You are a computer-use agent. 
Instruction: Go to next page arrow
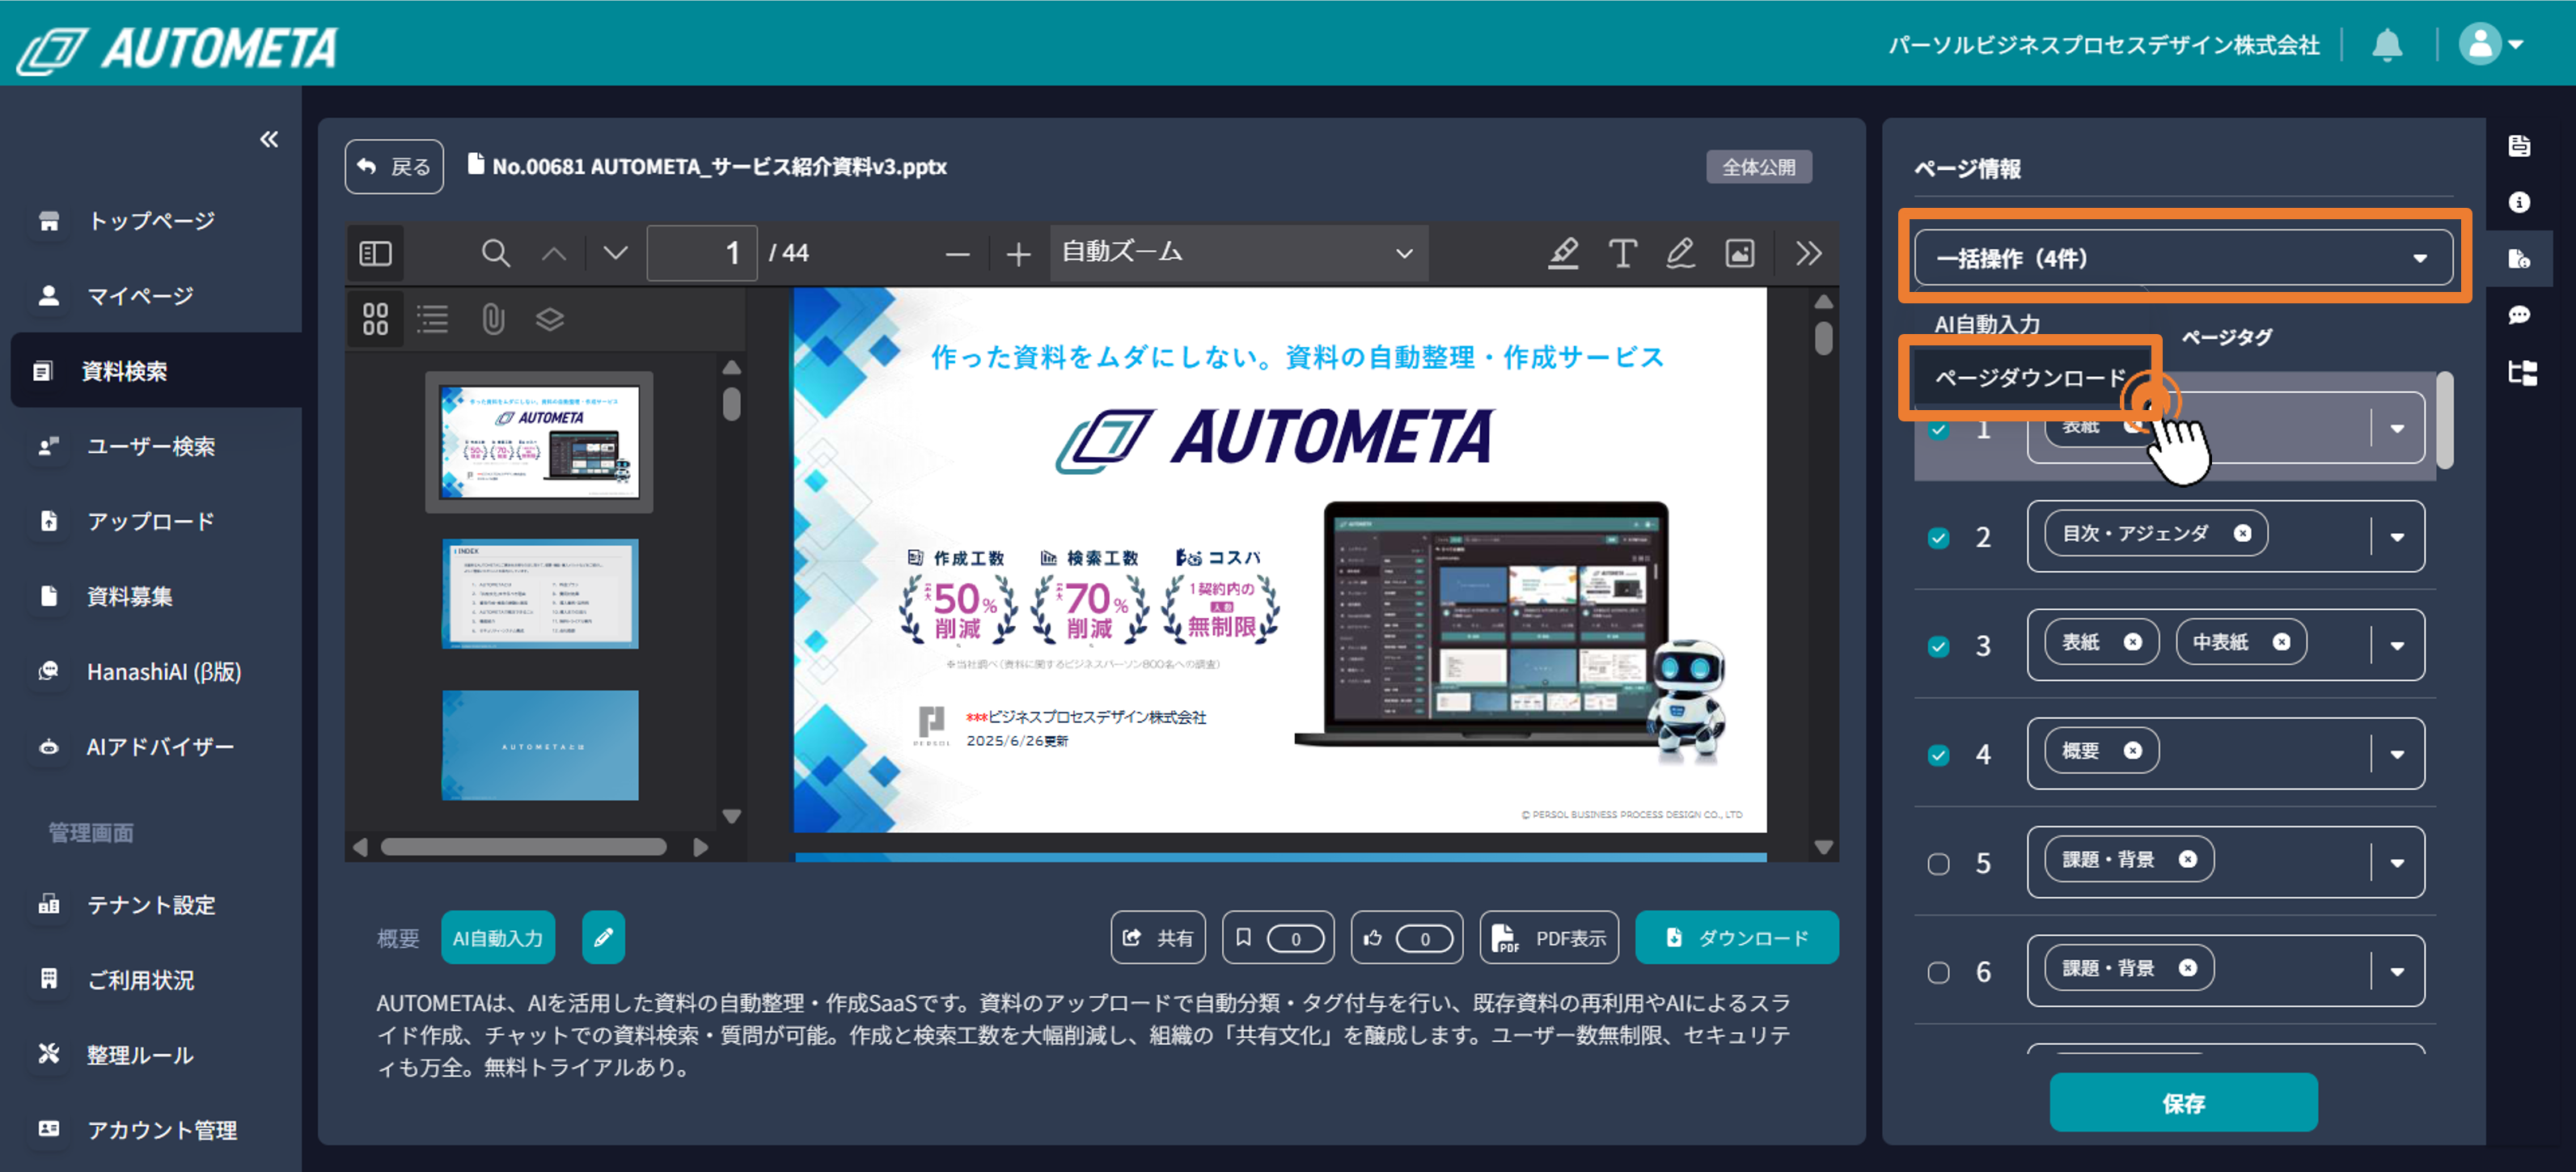point(615,254)
